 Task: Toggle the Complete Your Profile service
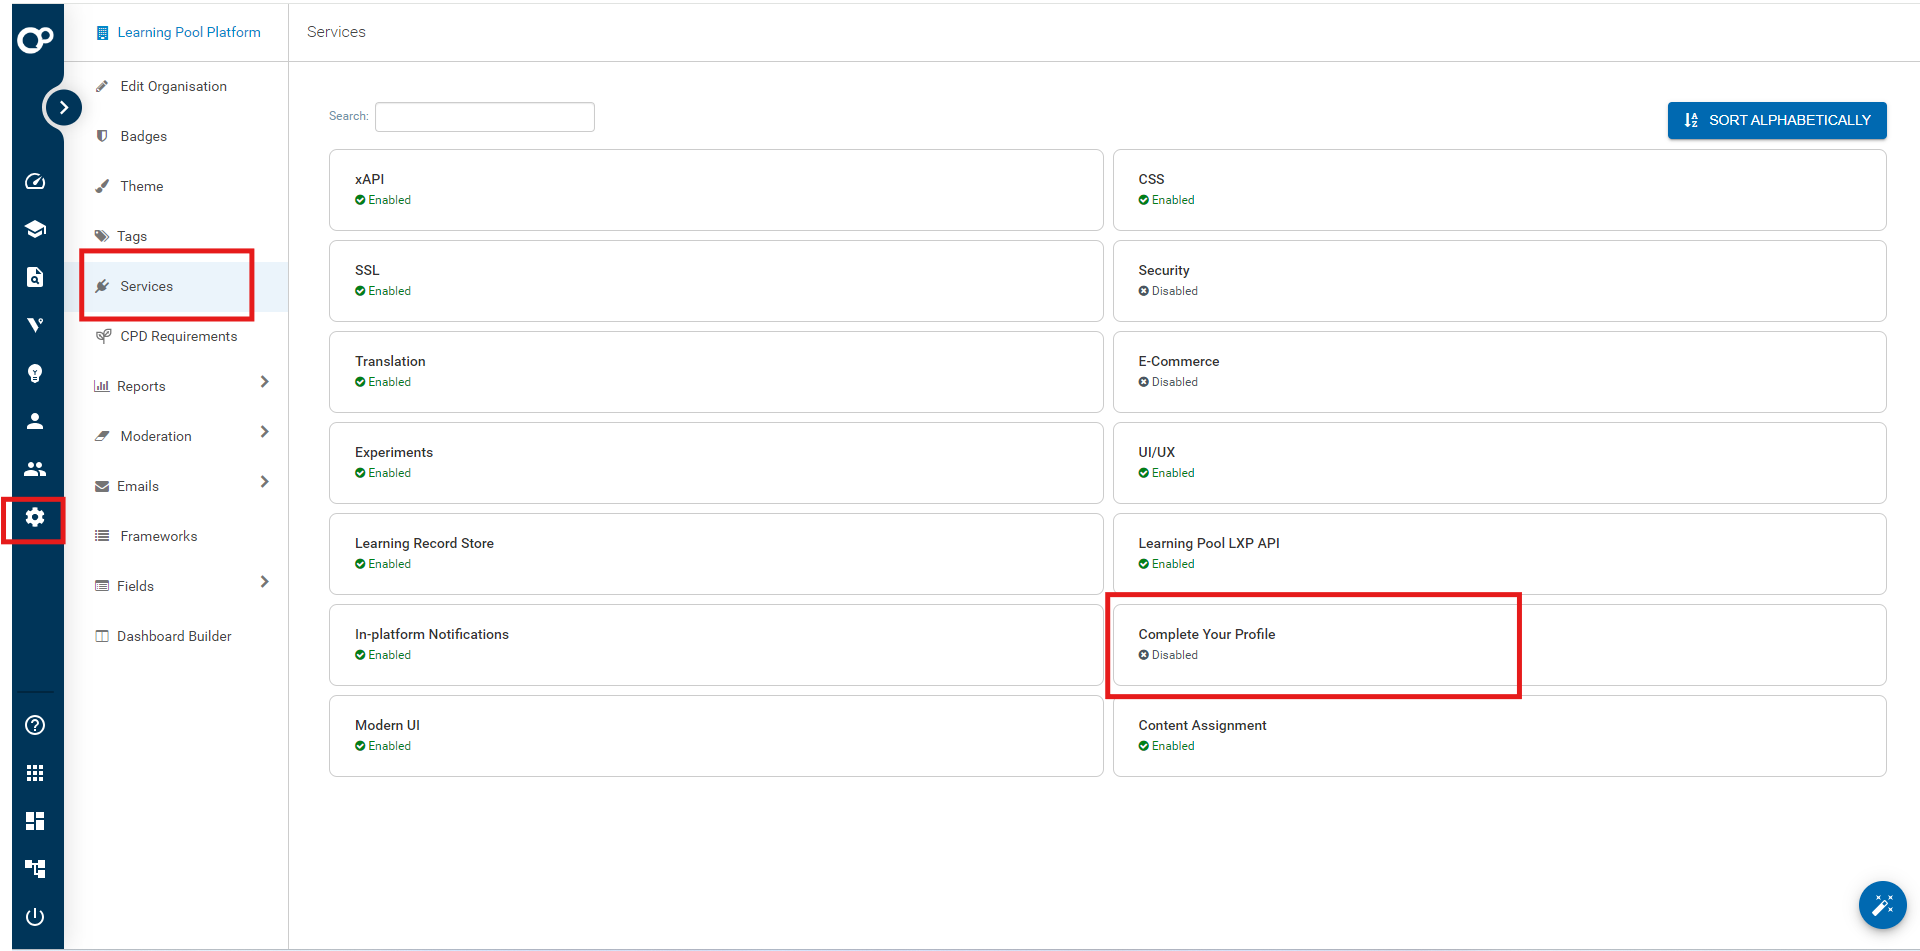click(1498, 644)
